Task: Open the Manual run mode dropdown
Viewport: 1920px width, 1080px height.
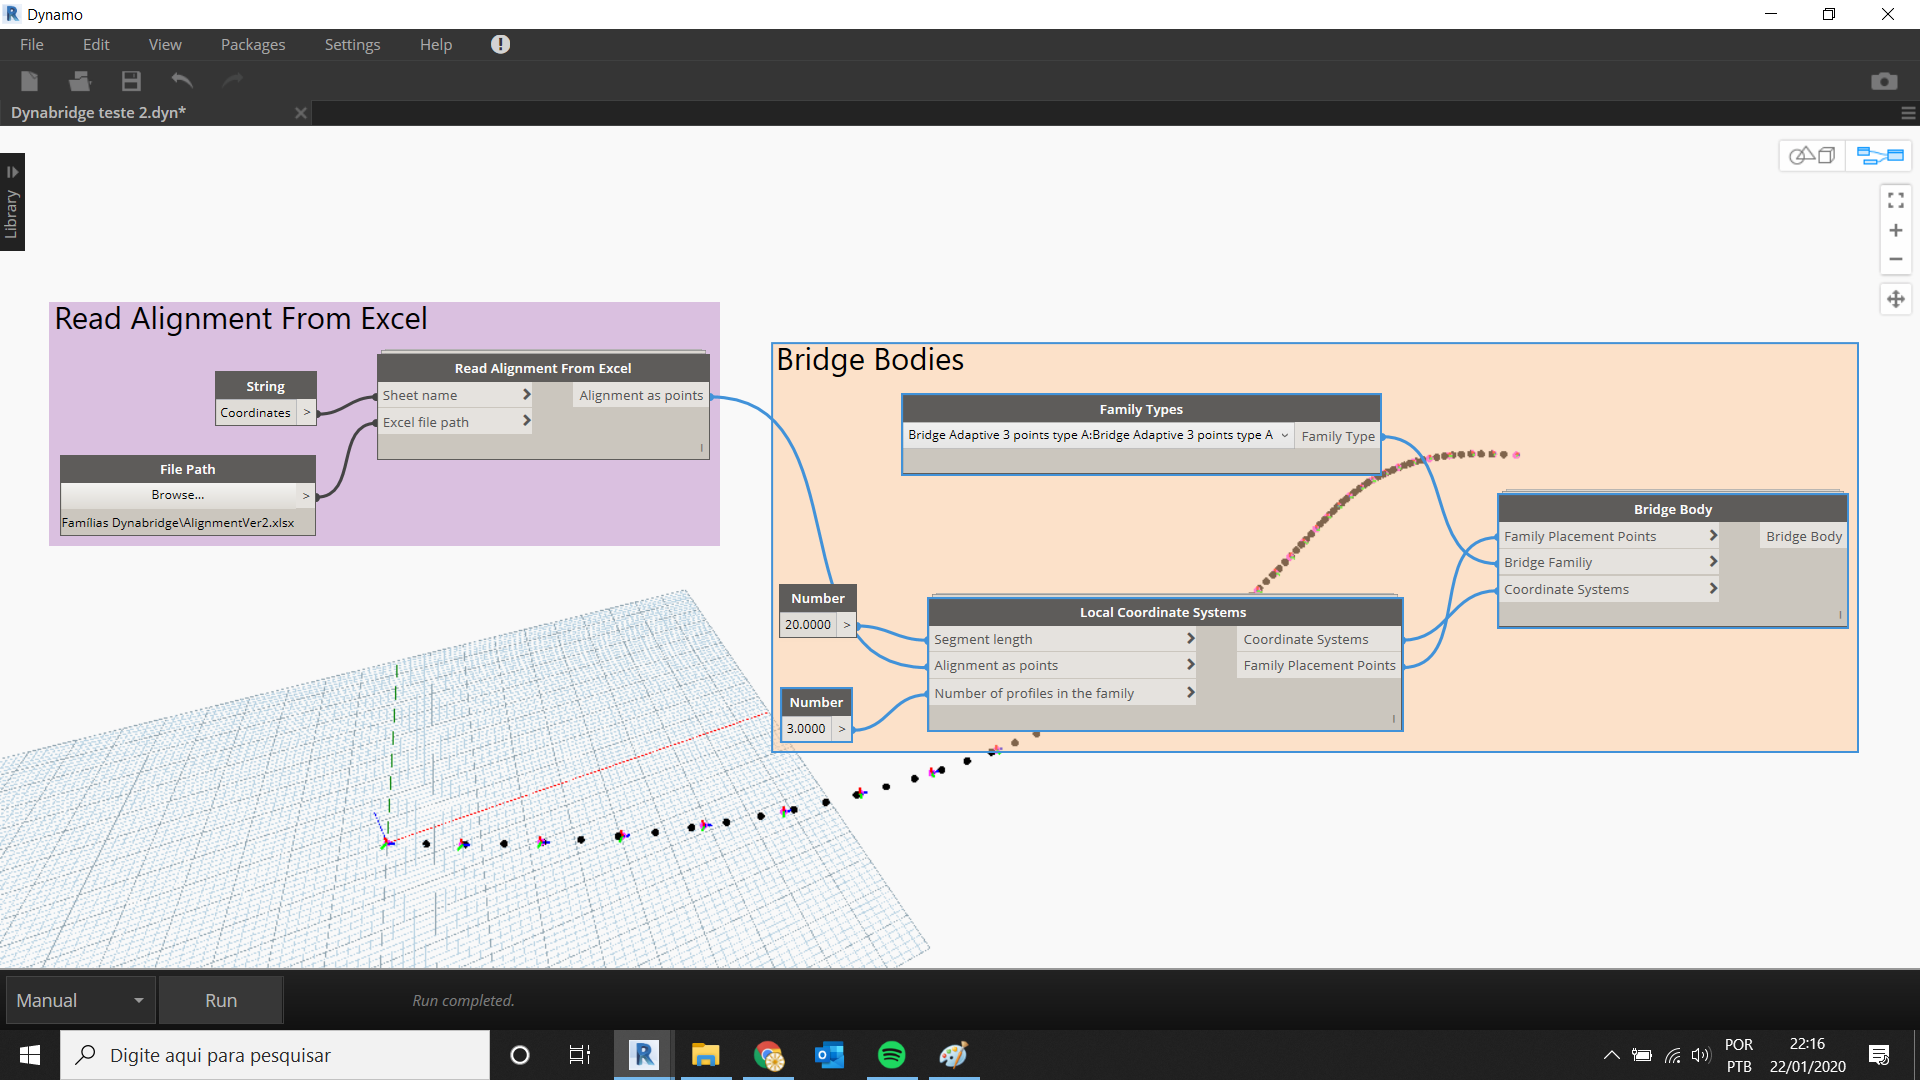Action: 80,1000
